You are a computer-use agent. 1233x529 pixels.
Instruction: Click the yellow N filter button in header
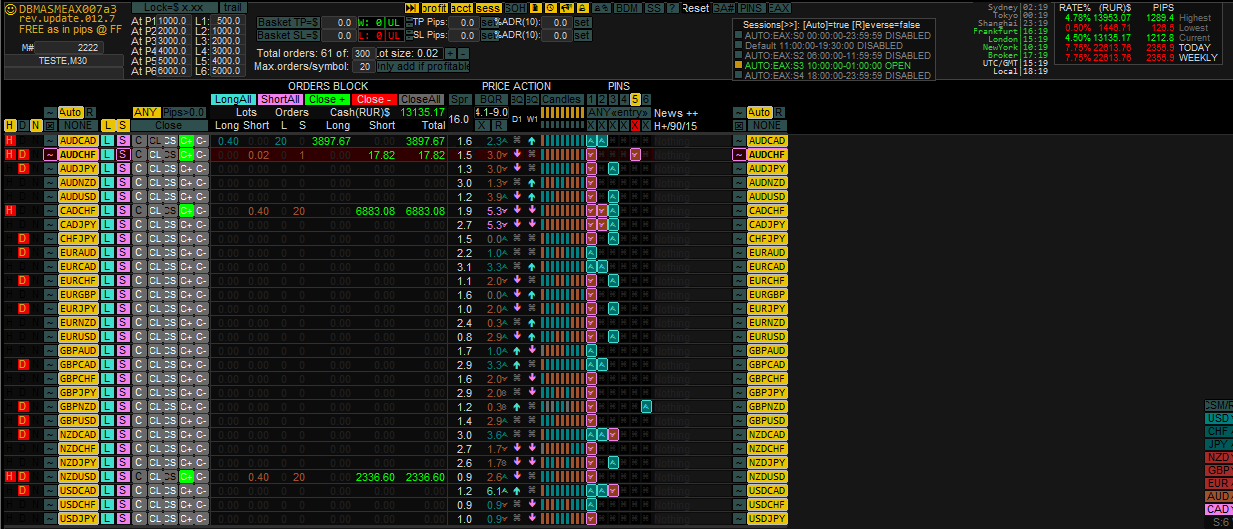coord(36,125)
